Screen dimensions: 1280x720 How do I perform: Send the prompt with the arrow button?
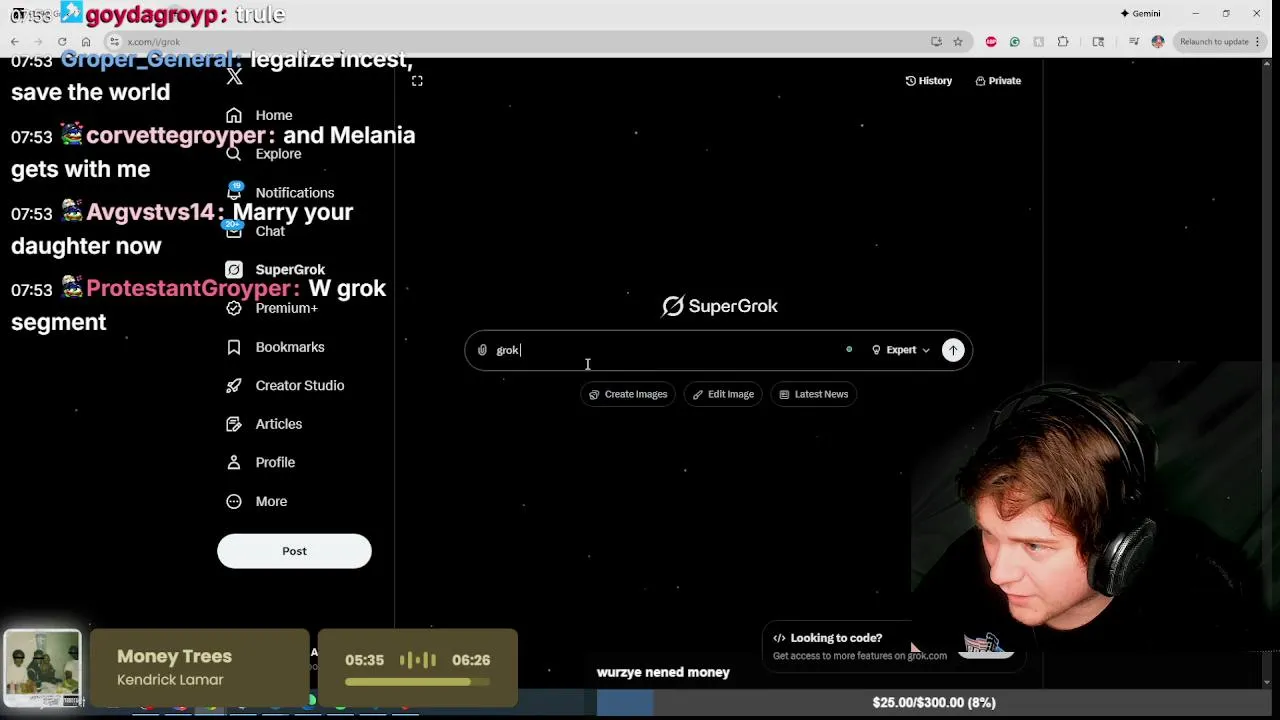pyautogui.click(x=953, y=350)
